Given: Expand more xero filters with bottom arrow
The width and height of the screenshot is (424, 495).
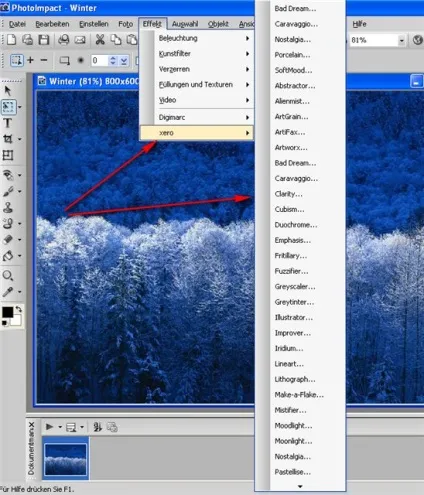Looking at the screenshot, I should pos(300,486).
